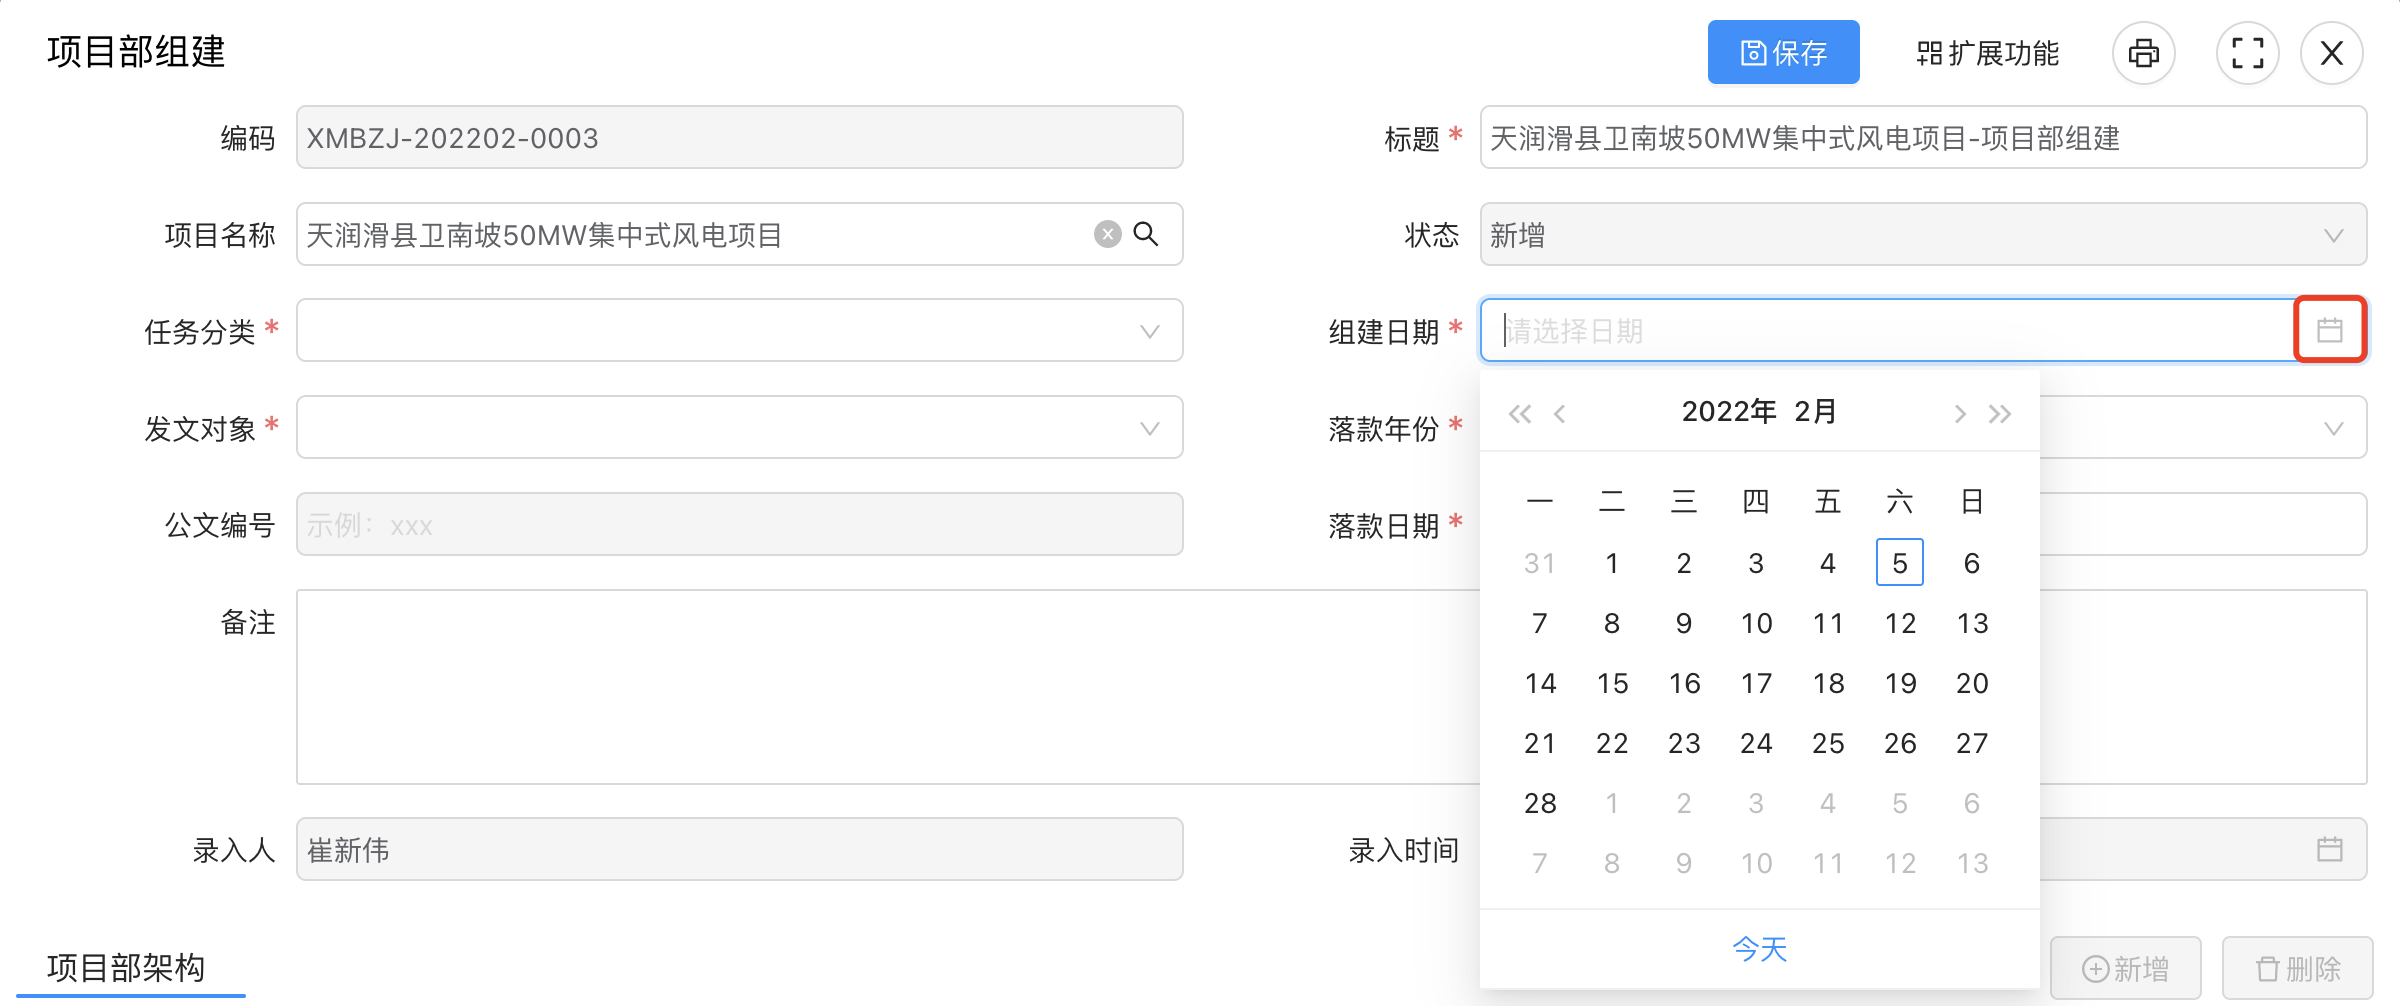
Task: Pick date 15 in the calendar
Action: 1612,682
